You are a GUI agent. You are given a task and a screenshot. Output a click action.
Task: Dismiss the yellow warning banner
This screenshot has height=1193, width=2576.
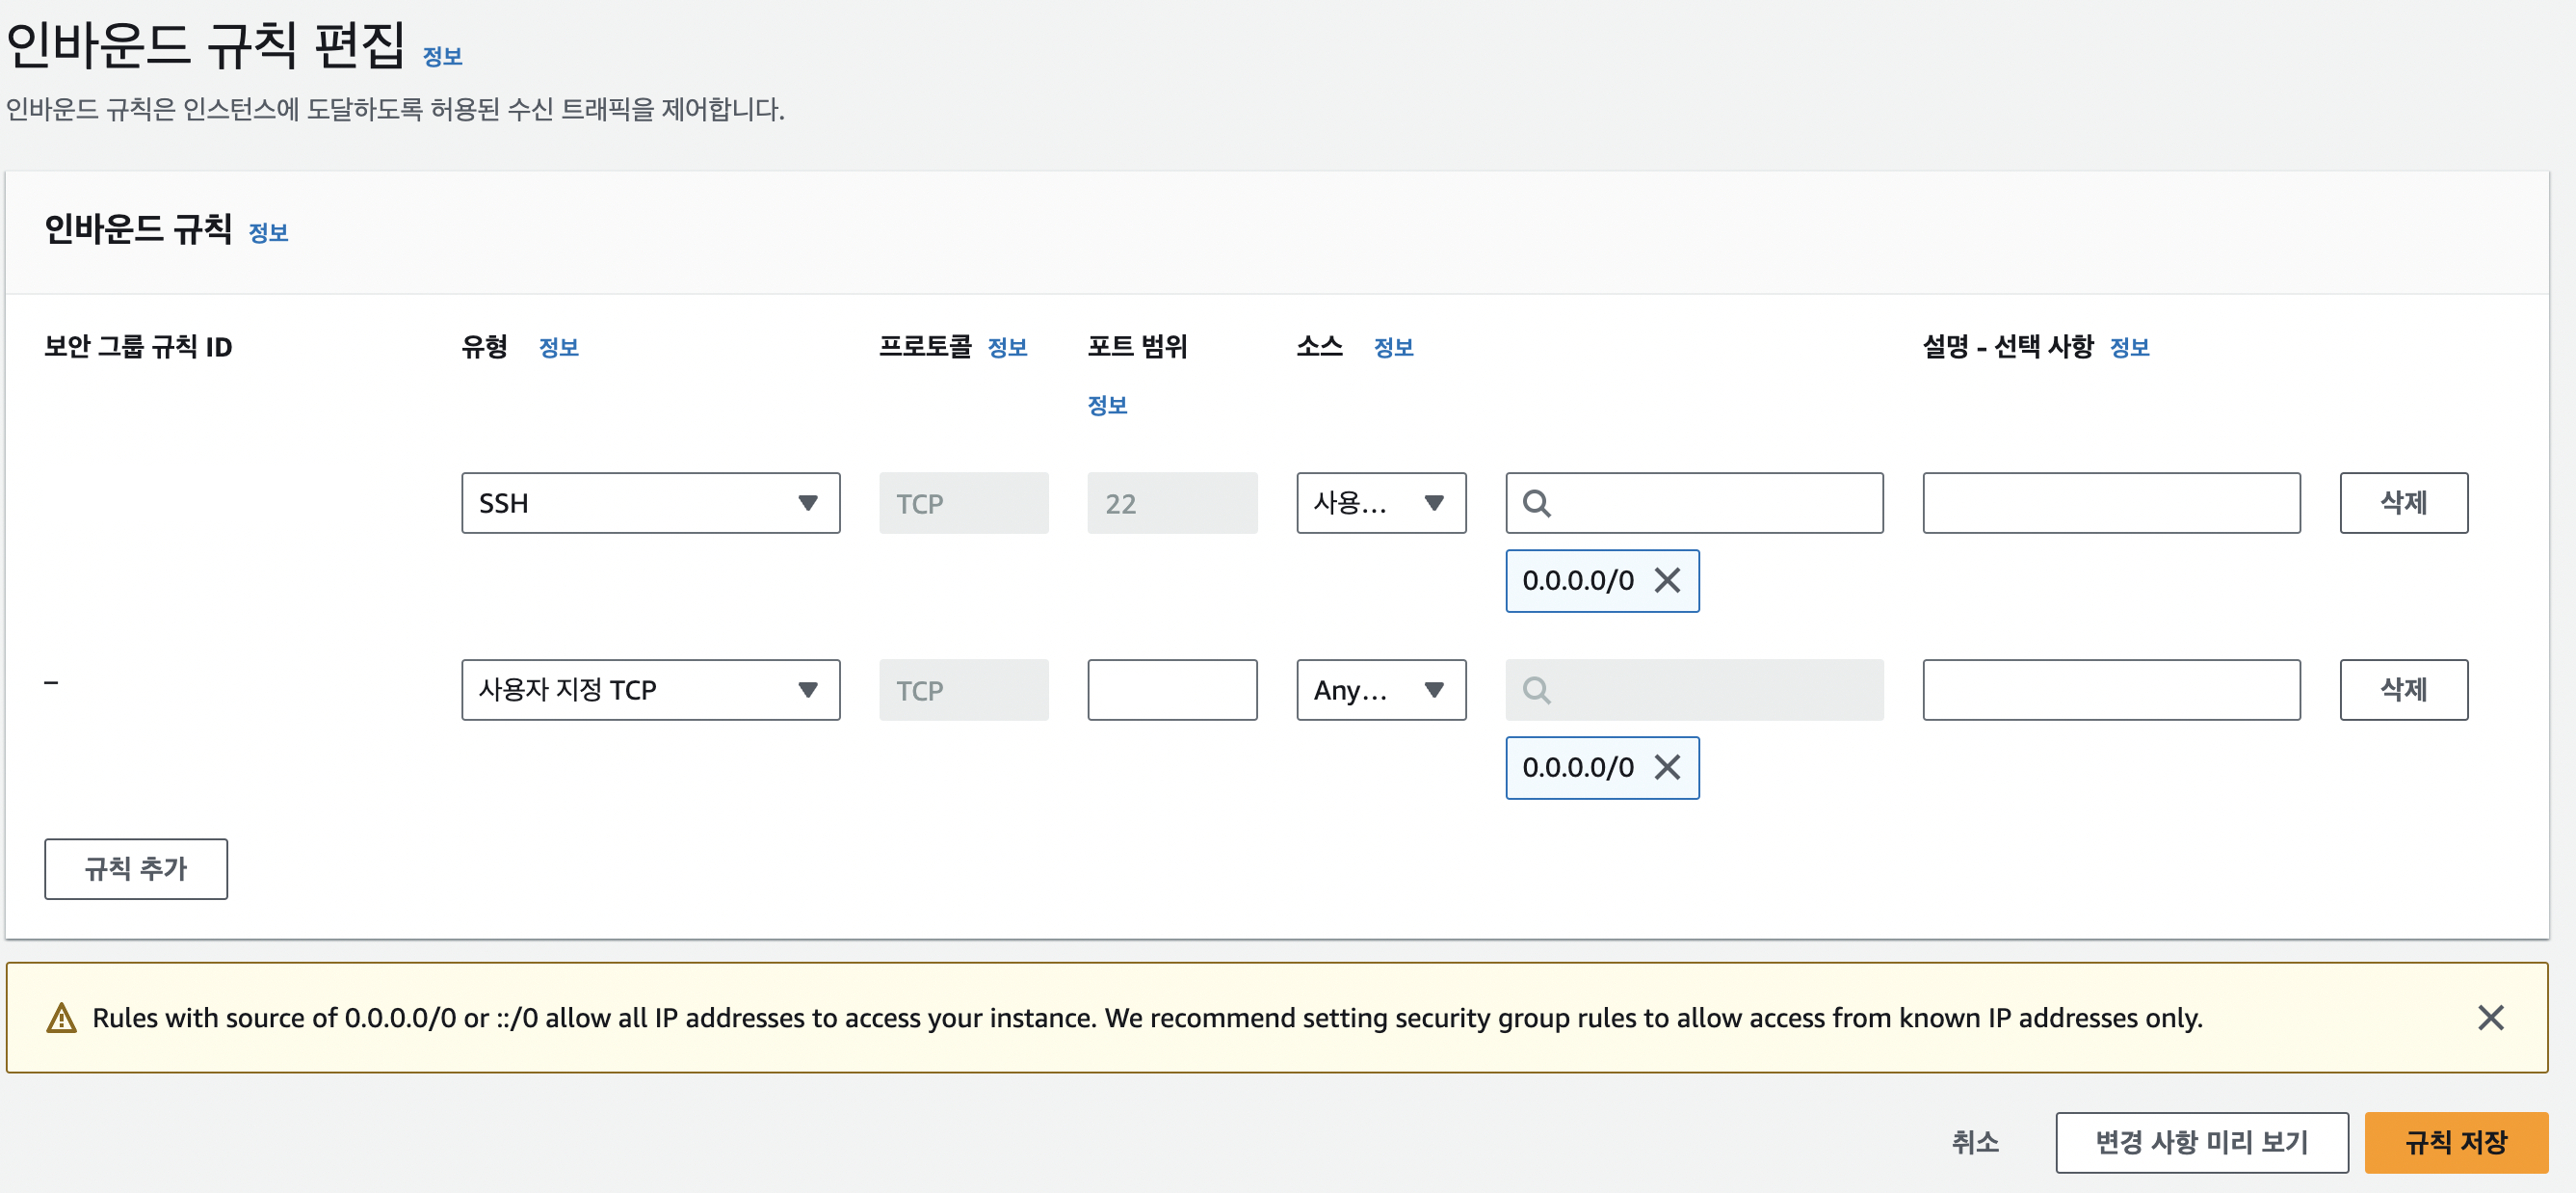pyautogui.click(x=2490, y=1017)
